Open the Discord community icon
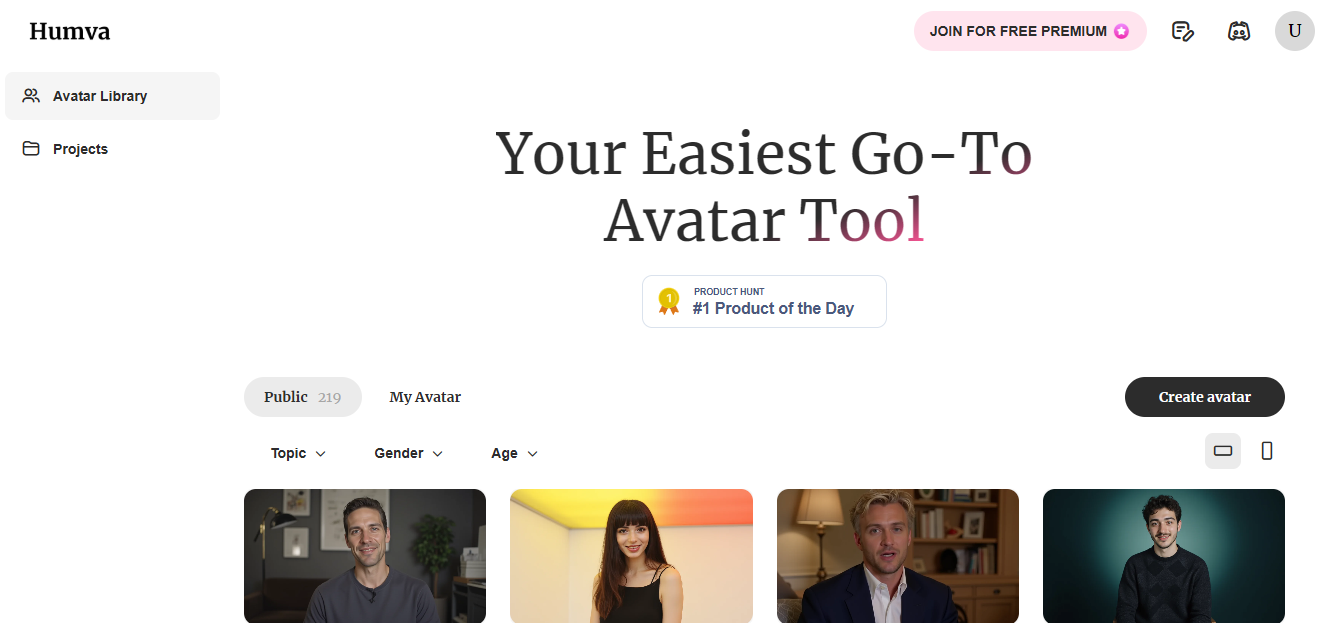The image size is (1328, 623). [x=1239, y=31]
